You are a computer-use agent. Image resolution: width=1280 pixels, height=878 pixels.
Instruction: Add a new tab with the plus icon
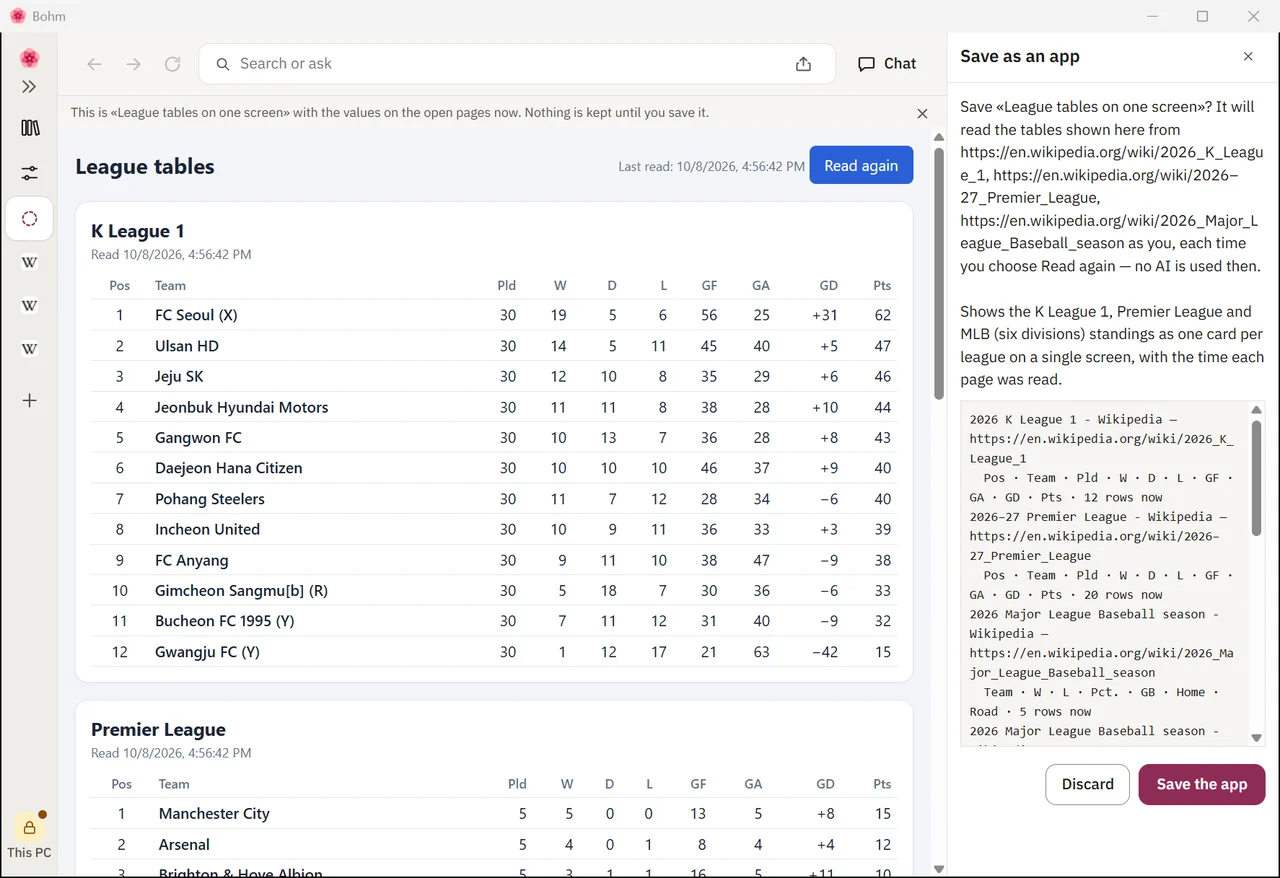pos(30,400)
